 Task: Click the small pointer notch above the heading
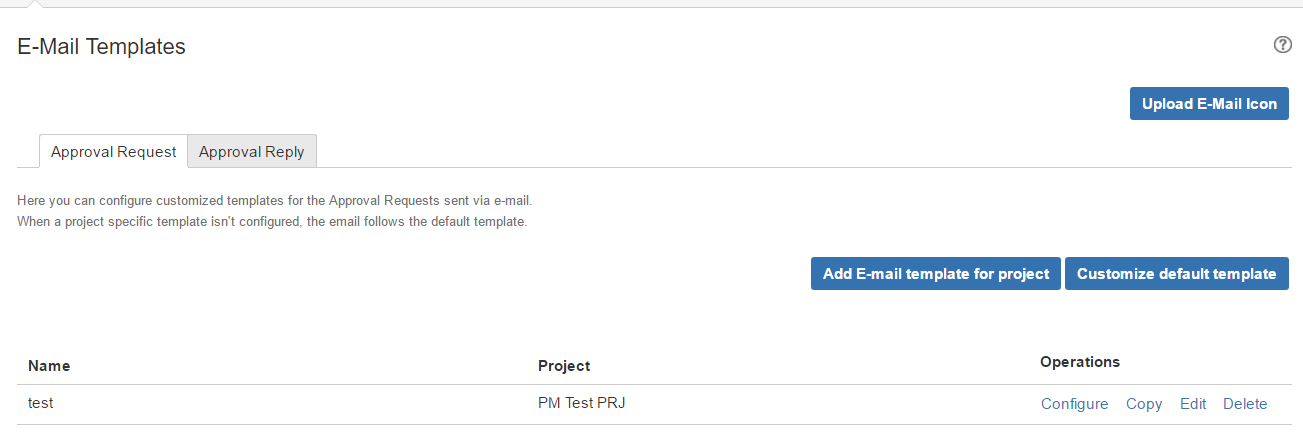pyautogui.click(x=35, y=4)
